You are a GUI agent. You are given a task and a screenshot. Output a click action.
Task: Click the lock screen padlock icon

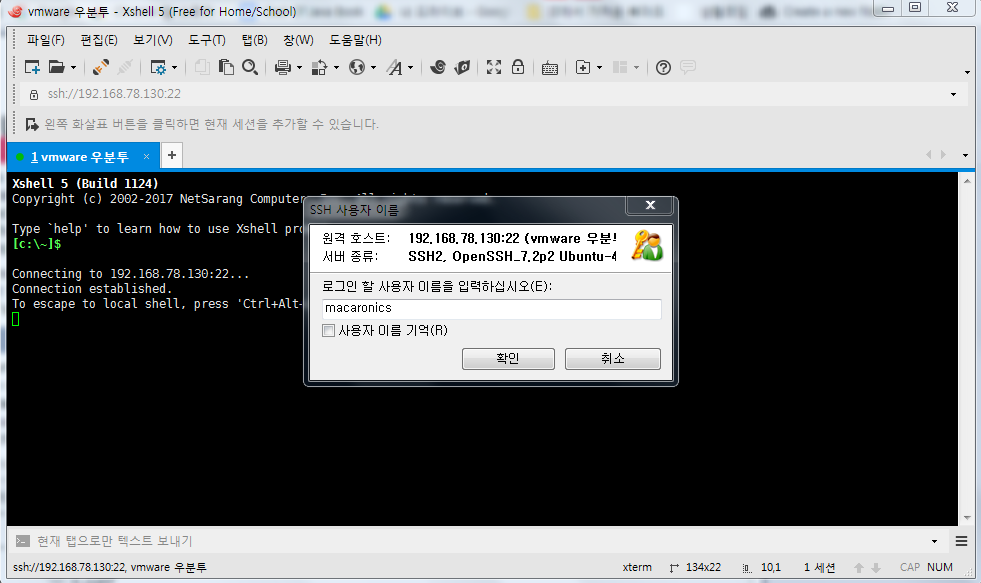click(x=518, y=67)
